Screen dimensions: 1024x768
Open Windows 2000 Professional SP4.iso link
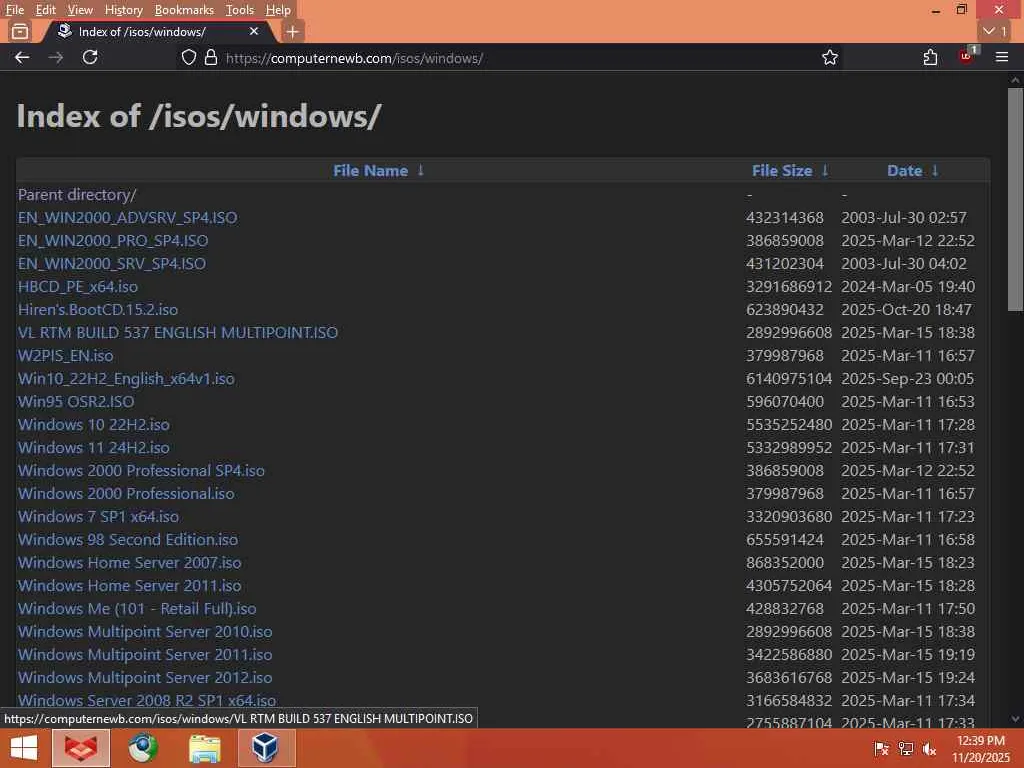[x=141, y=470]
